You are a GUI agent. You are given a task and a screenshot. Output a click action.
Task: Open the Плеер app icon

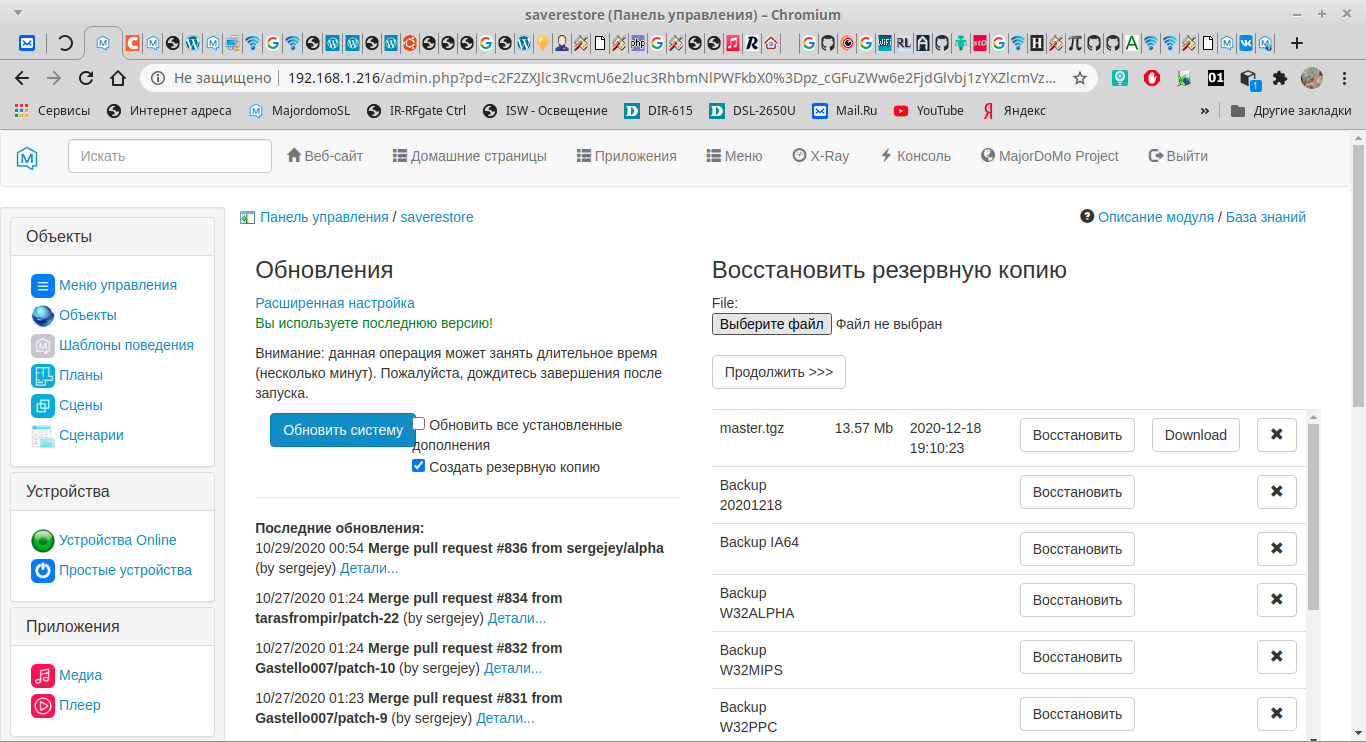click(x=42, y=705)
